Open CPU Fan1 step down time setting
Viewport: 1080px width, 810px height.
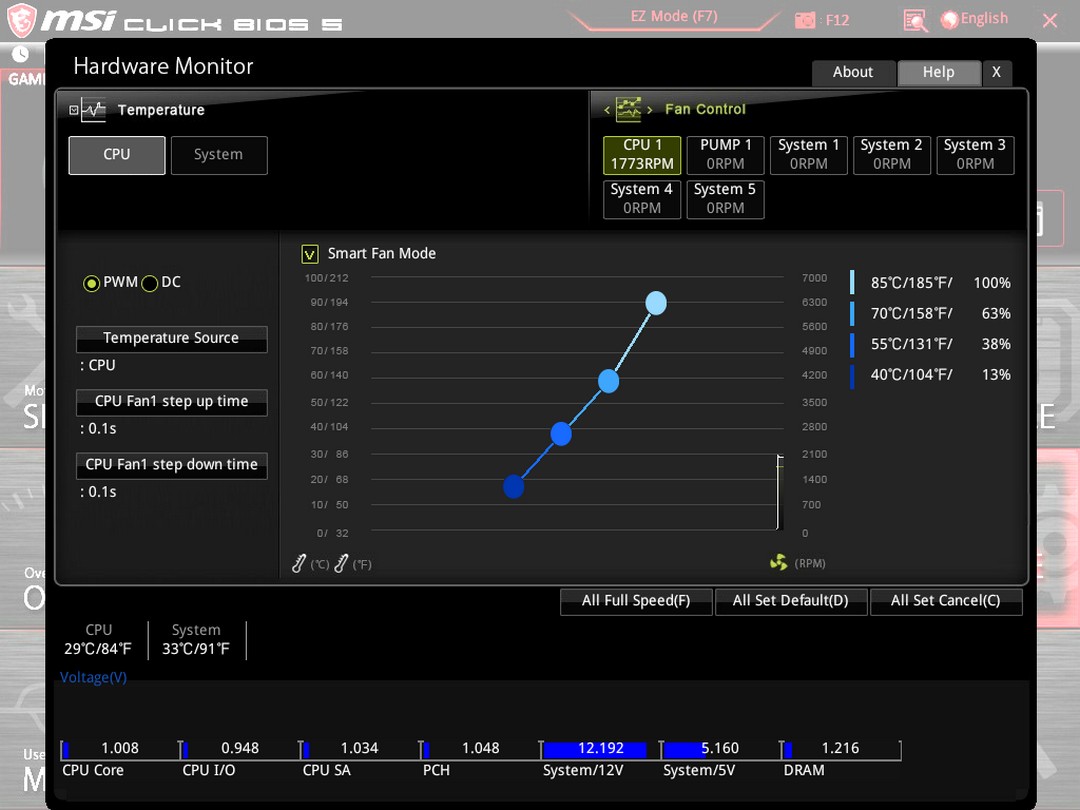171,465
